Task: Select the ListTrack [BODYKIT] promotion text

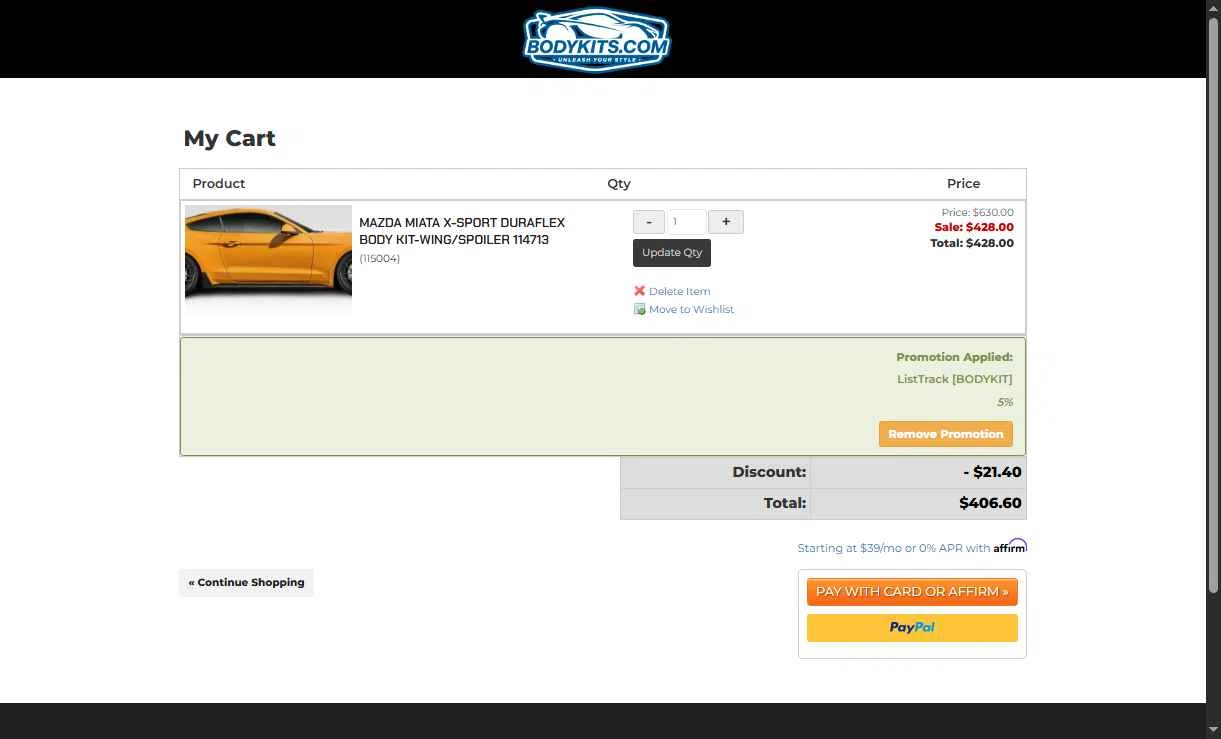Action: pyautogui.click(x=955, y=379)
